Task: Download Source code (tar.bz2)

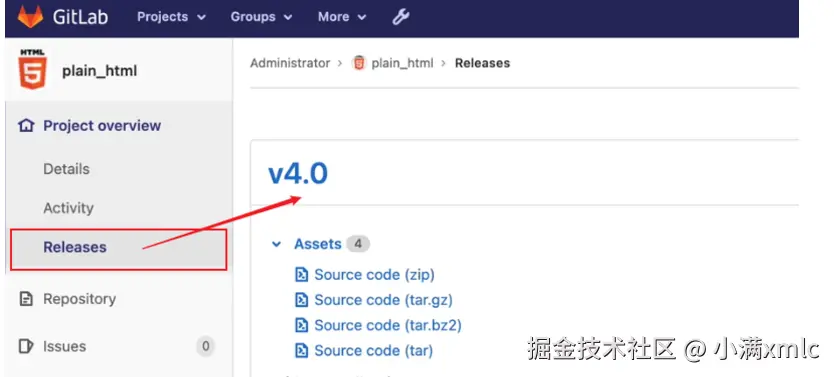Action: [x=388, y=325]
